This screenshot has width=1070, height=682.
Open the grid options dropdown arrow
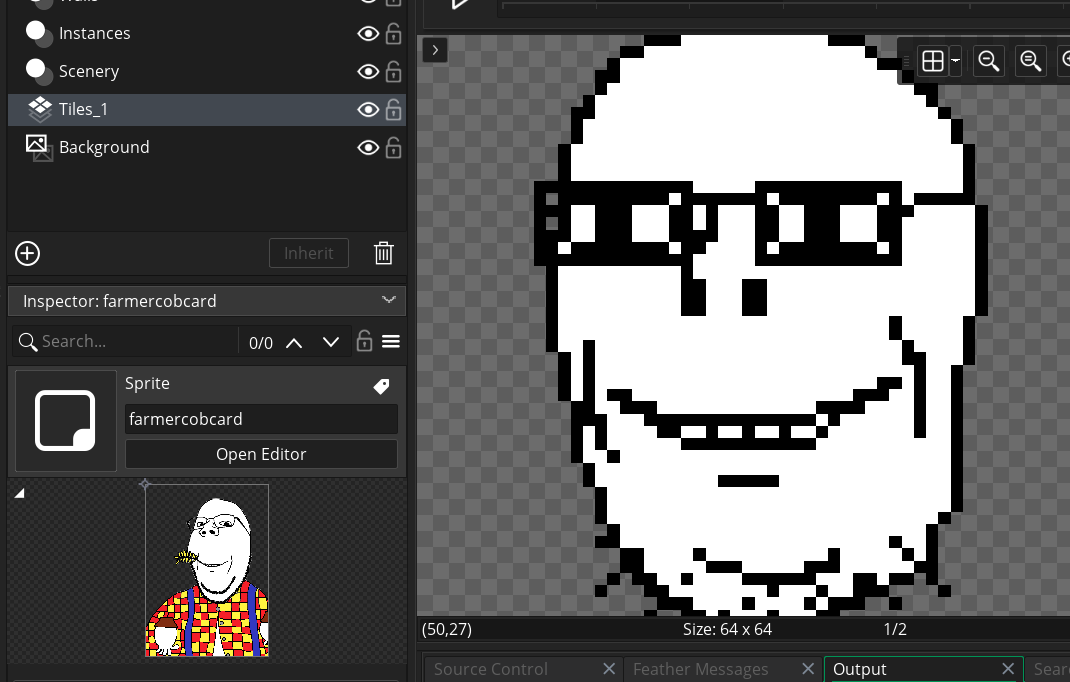[x=956, y=62]
